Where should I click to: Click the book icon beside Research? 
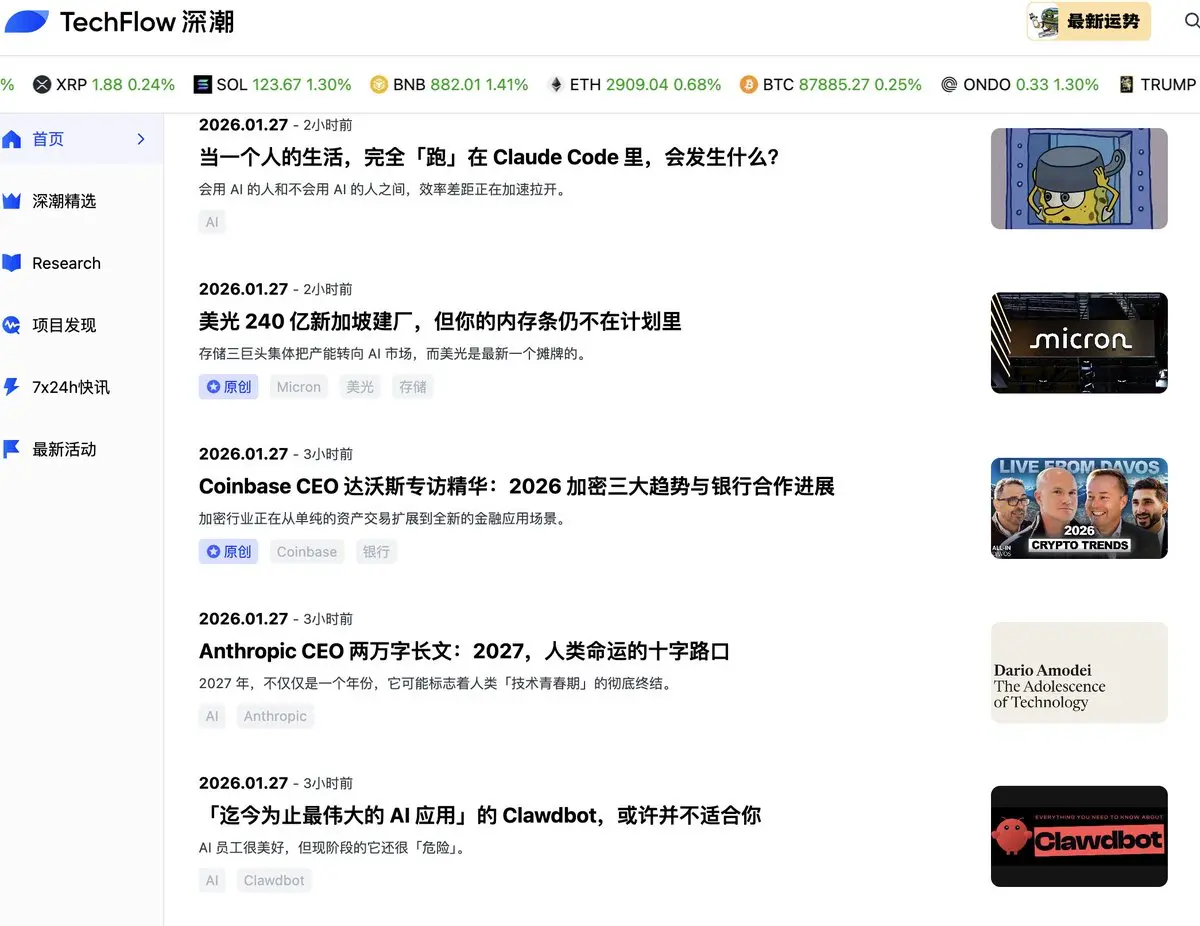click(11, 263)
